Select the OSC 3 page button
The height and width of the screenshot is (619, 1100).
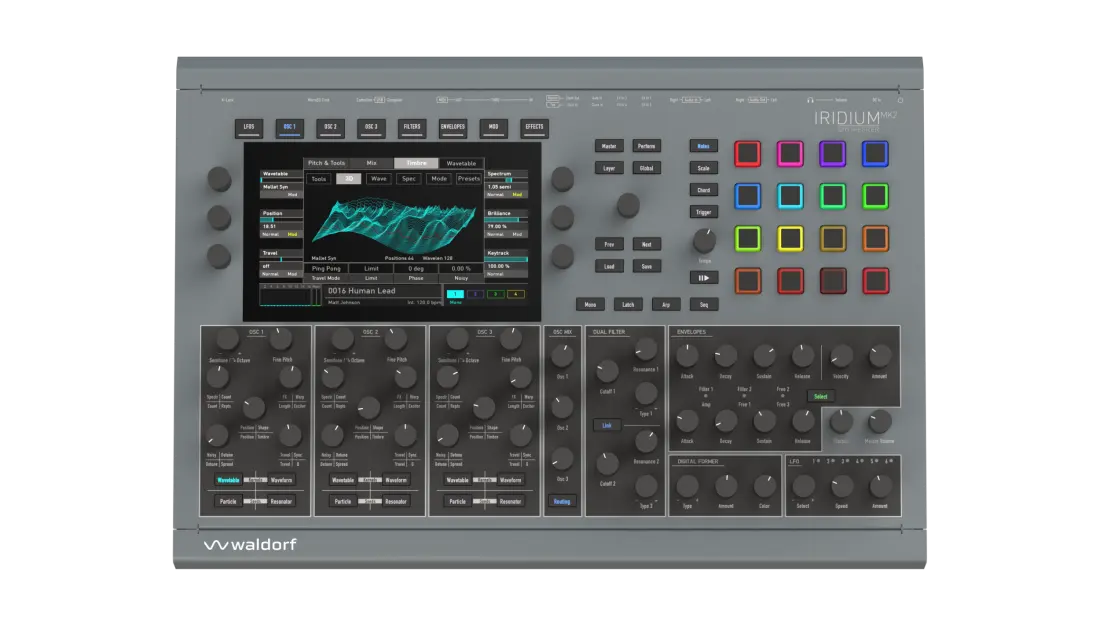point(371,128)
